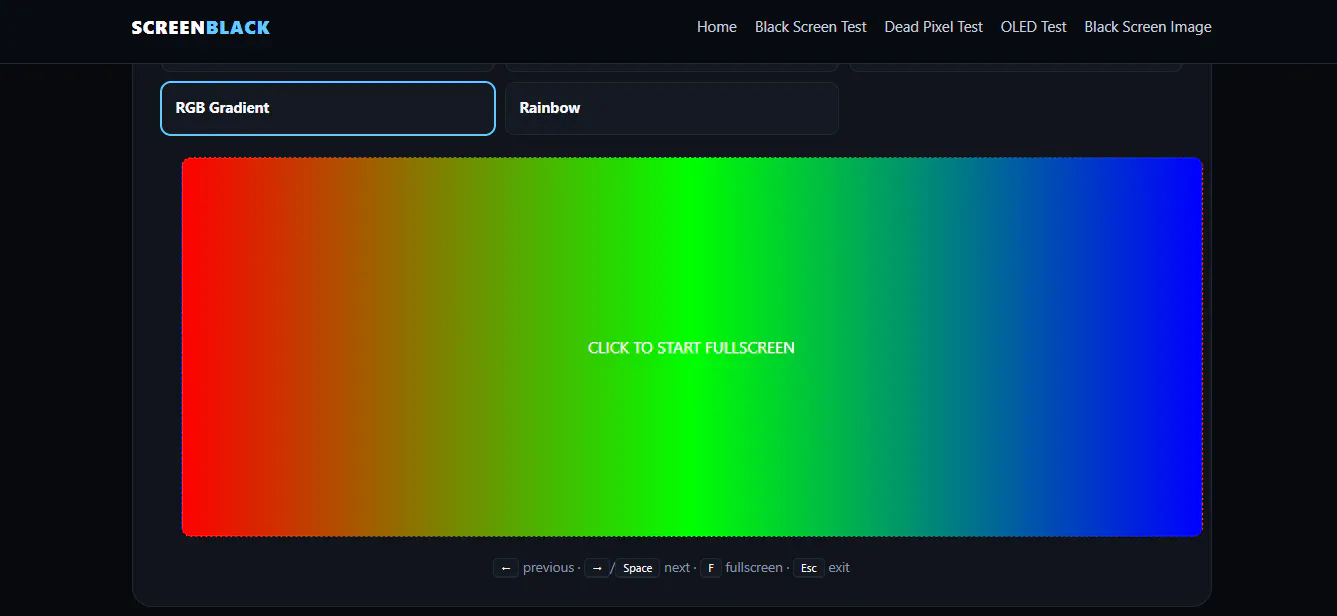Viewport: 1337px width, 616px height.
Task: Click the 'previous' label text
Action: click(549, 568)
